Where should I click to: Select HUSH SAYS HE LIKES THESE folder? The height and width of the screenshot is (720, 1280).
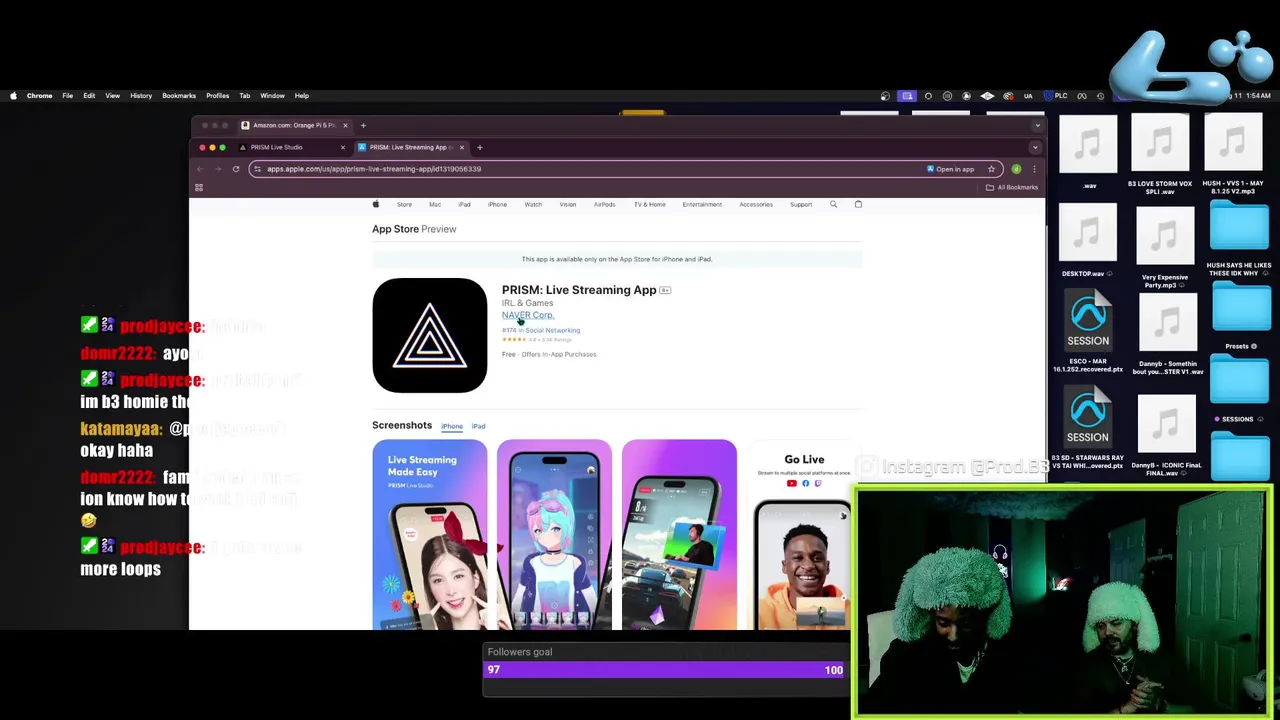pyautogui.click(x=1240, y=240)
